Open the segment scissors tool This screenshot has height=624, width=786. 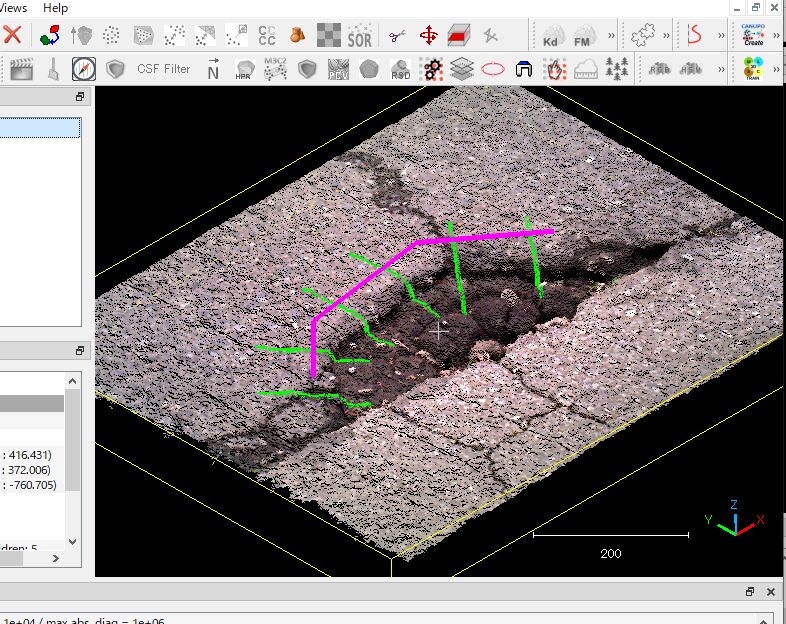[398, 37]
